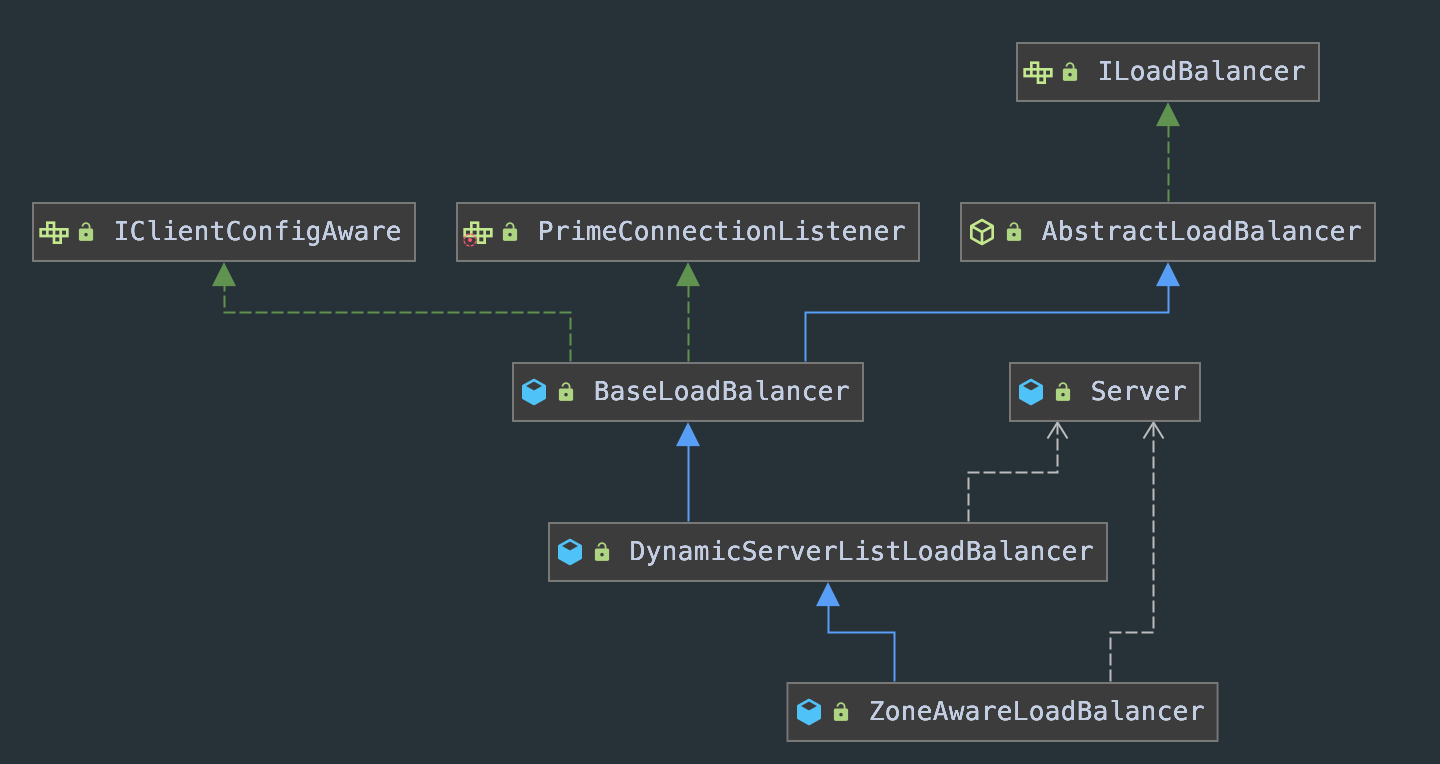The image size is (1440, 764).
Task: Click the lock icon beside BaseLoadBalancer
Action: click(x=566, y=392)
